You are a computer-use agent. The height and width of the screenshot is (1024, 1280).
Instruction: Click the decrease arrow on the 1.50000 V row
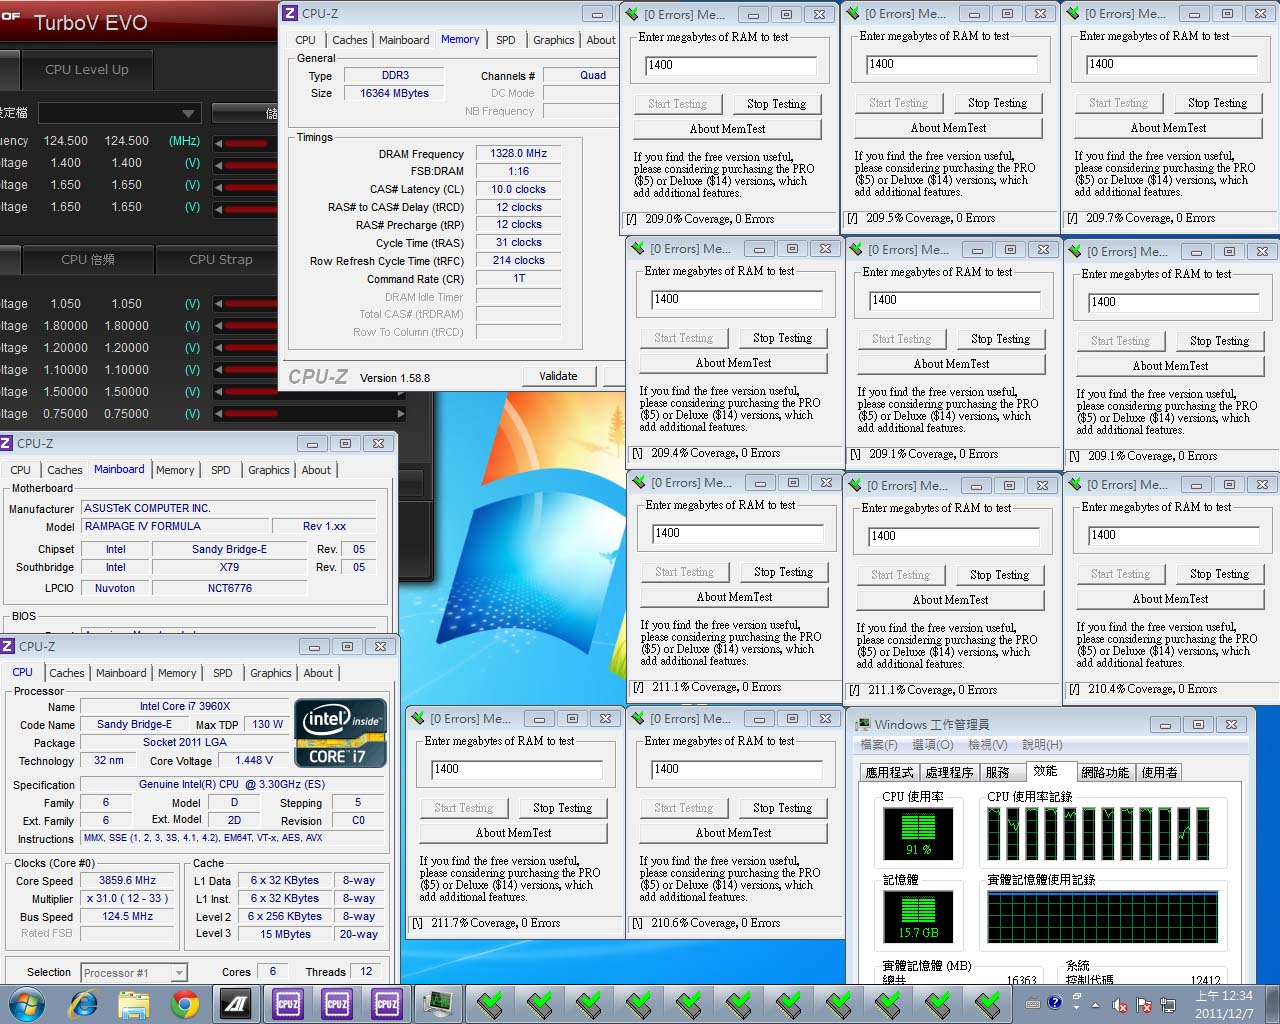(219, 392)
